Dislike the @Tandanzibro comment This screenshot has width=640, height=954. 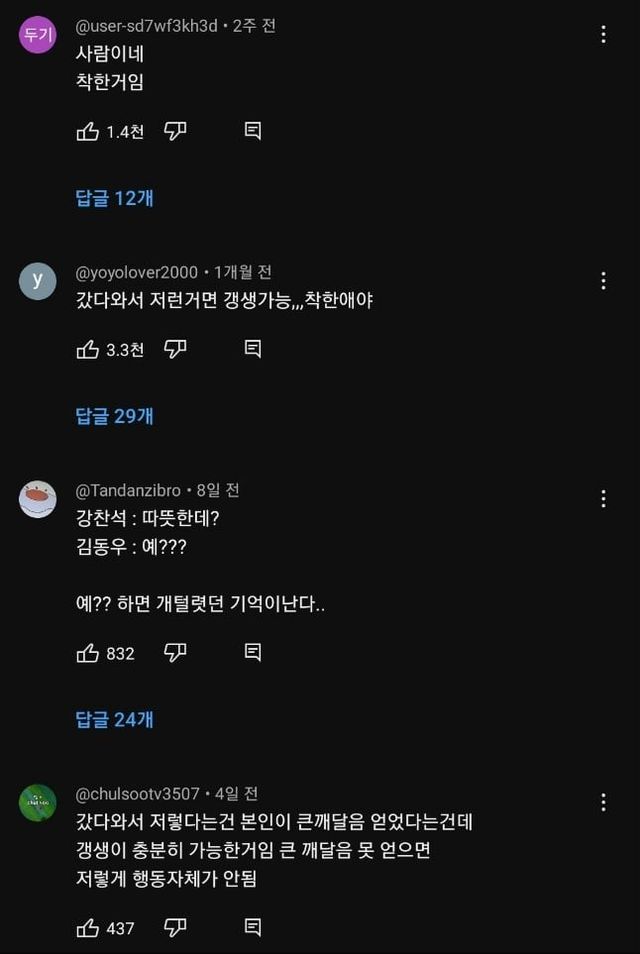(175, 653)
